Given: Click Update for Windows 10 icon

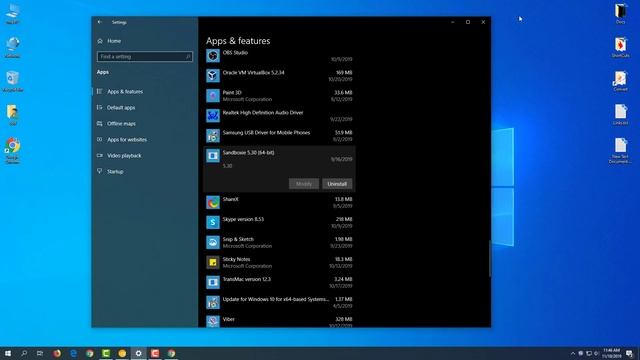Looking at the screenshot, I should pyautogui.click(x=213, y=302).
